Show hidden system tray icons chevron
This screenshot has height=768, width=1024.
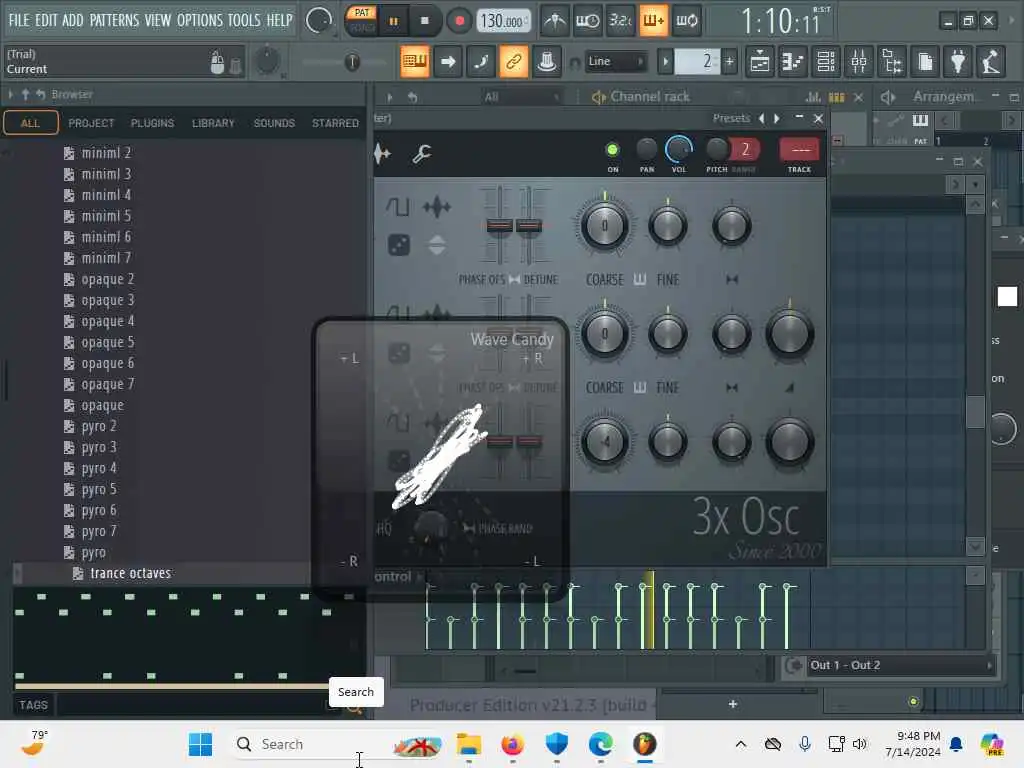click(741, 744)
